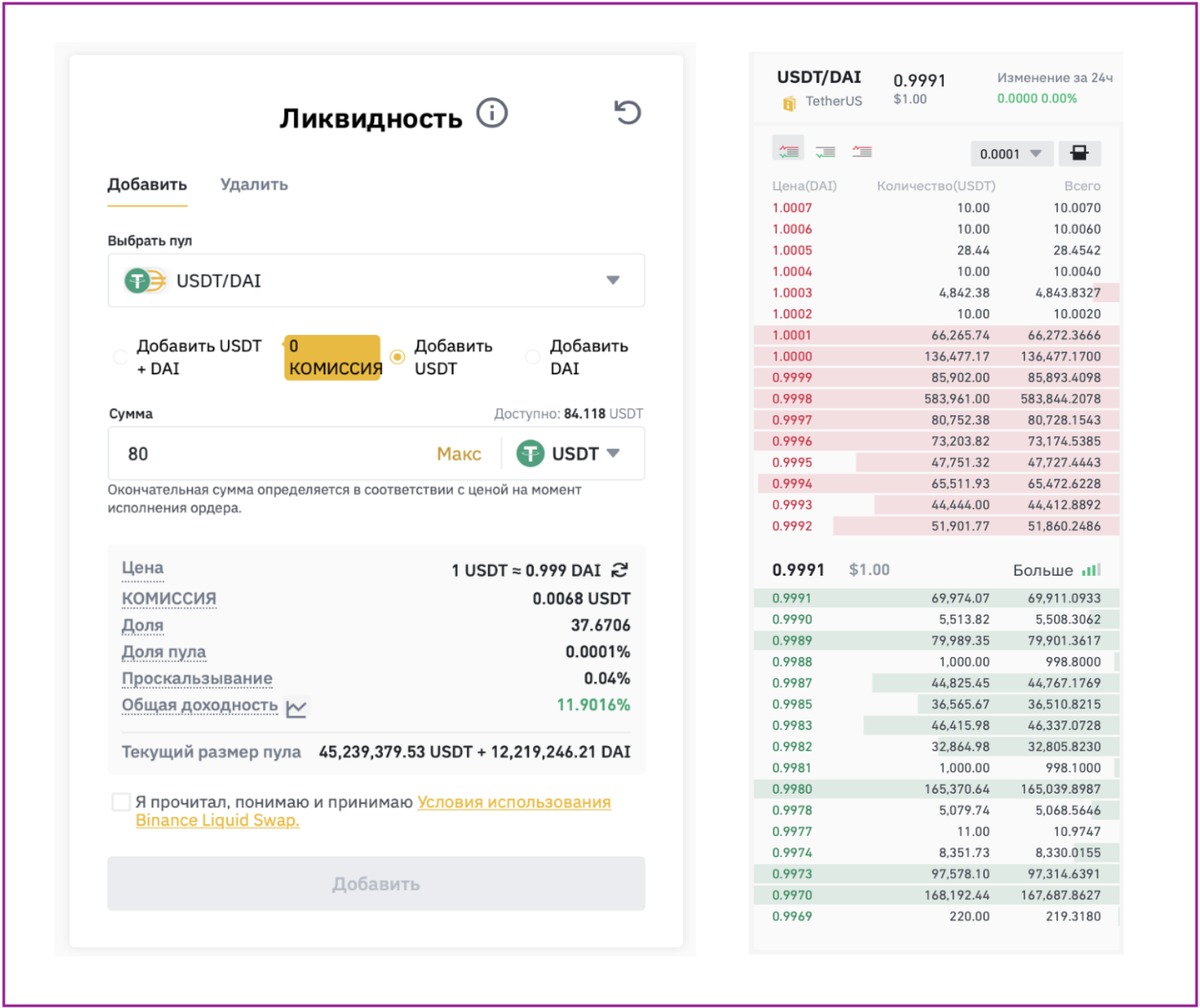Open the Условия использования Binance Liquid Swap link
Viewport: 1200px width, 1008px height.
tap(373, 811)
